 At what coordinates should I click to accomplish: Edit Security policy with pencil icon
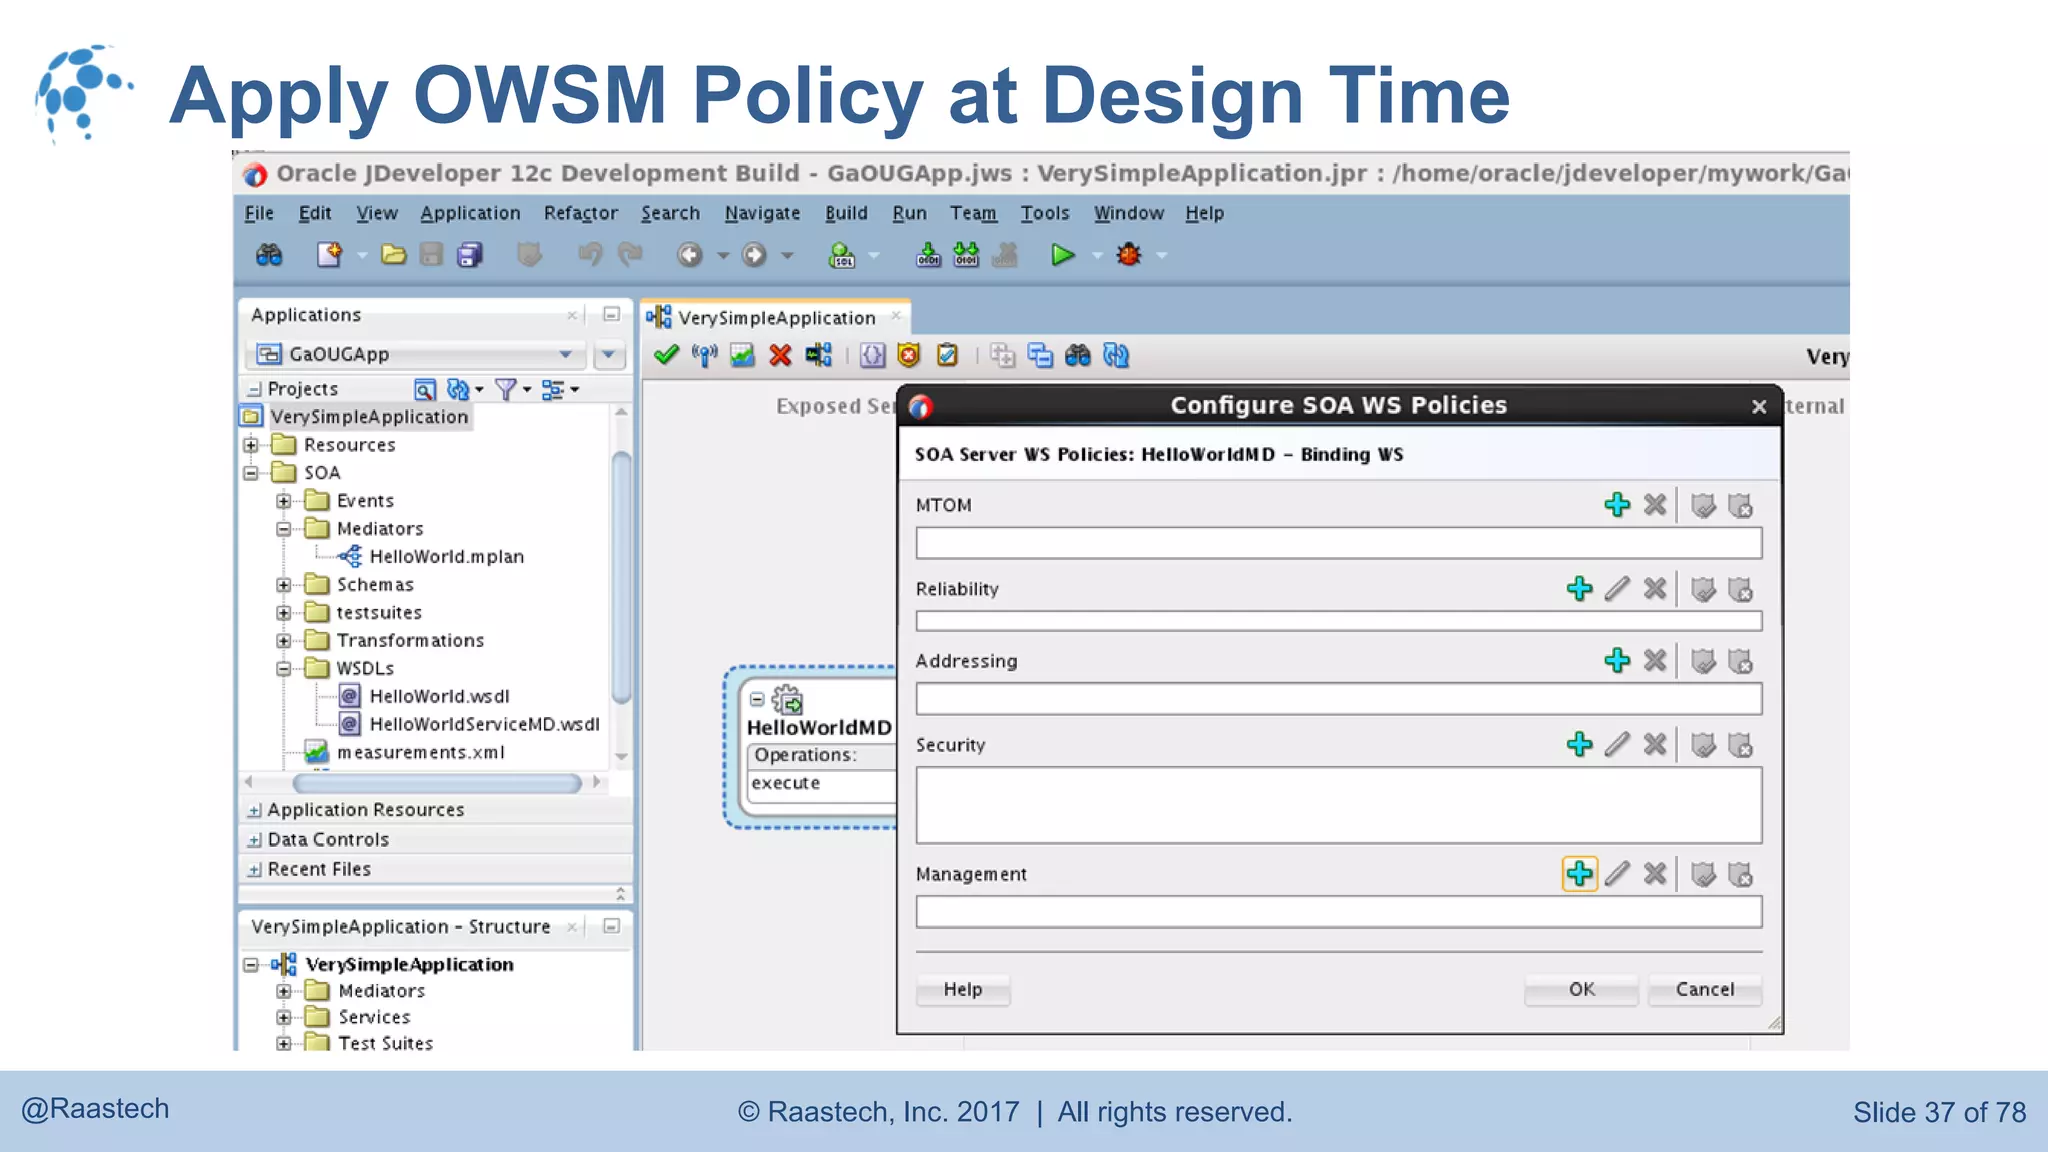[x=1617, y=745]
